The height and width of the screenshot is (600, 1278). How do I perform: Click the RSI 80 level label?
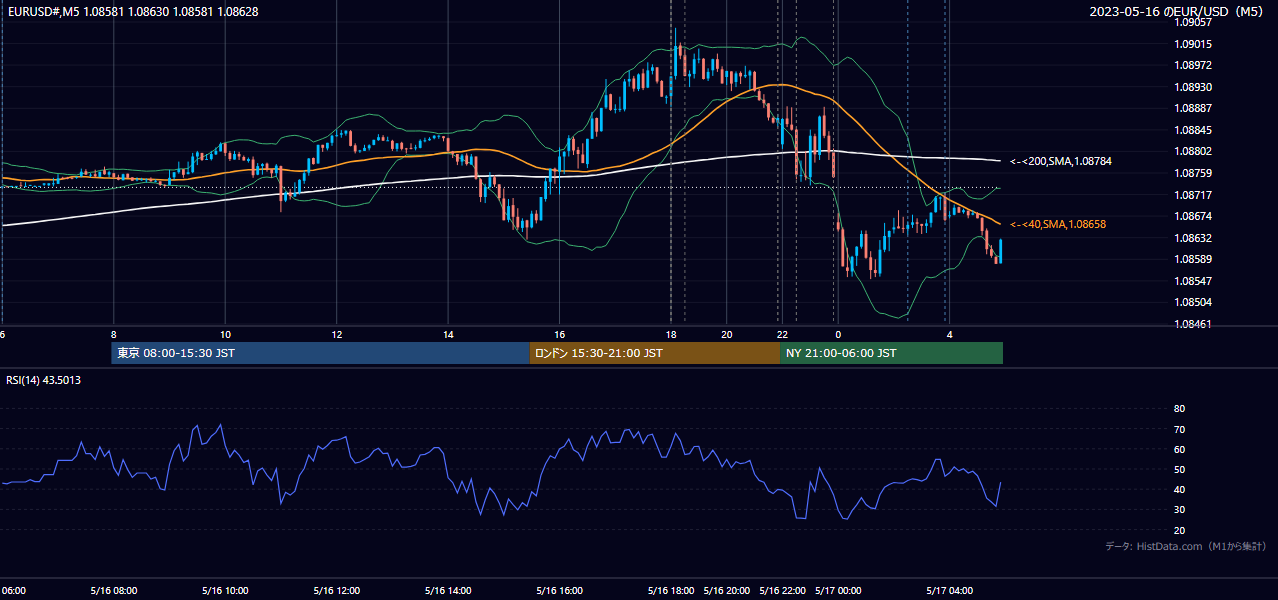1179,409
